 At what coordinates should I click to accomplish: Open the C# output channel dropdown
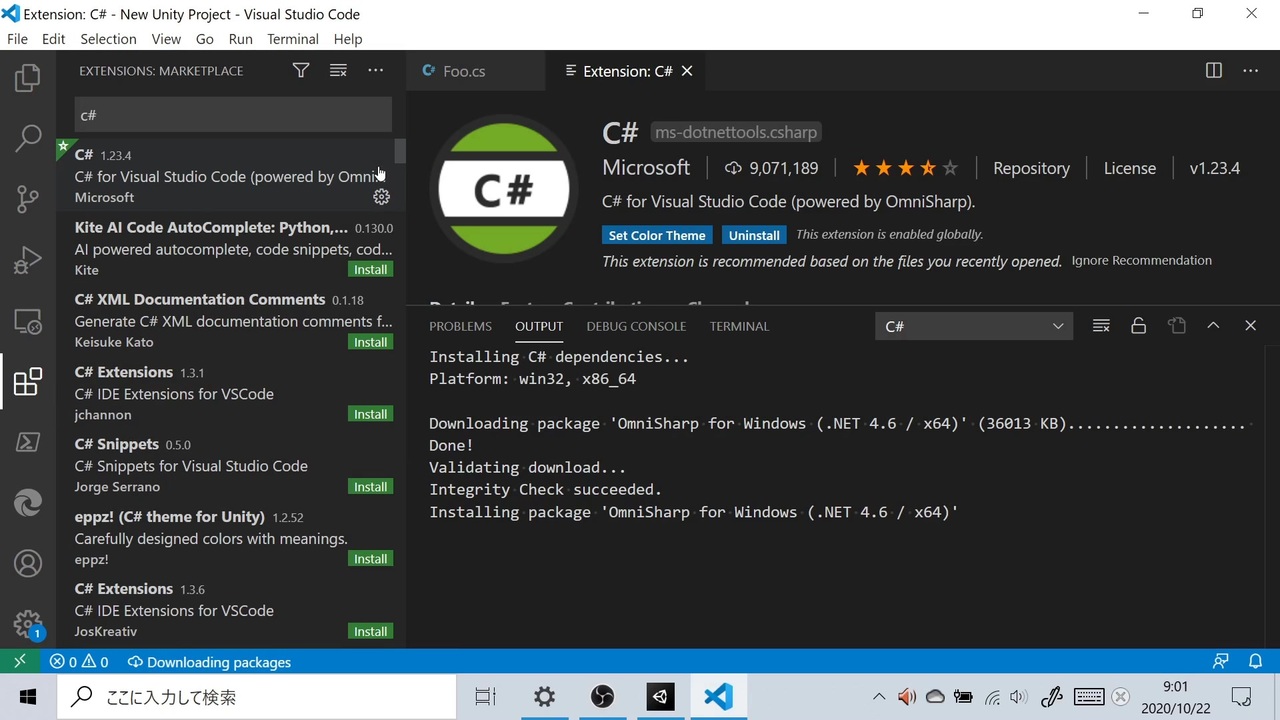[x=974, y=326]
